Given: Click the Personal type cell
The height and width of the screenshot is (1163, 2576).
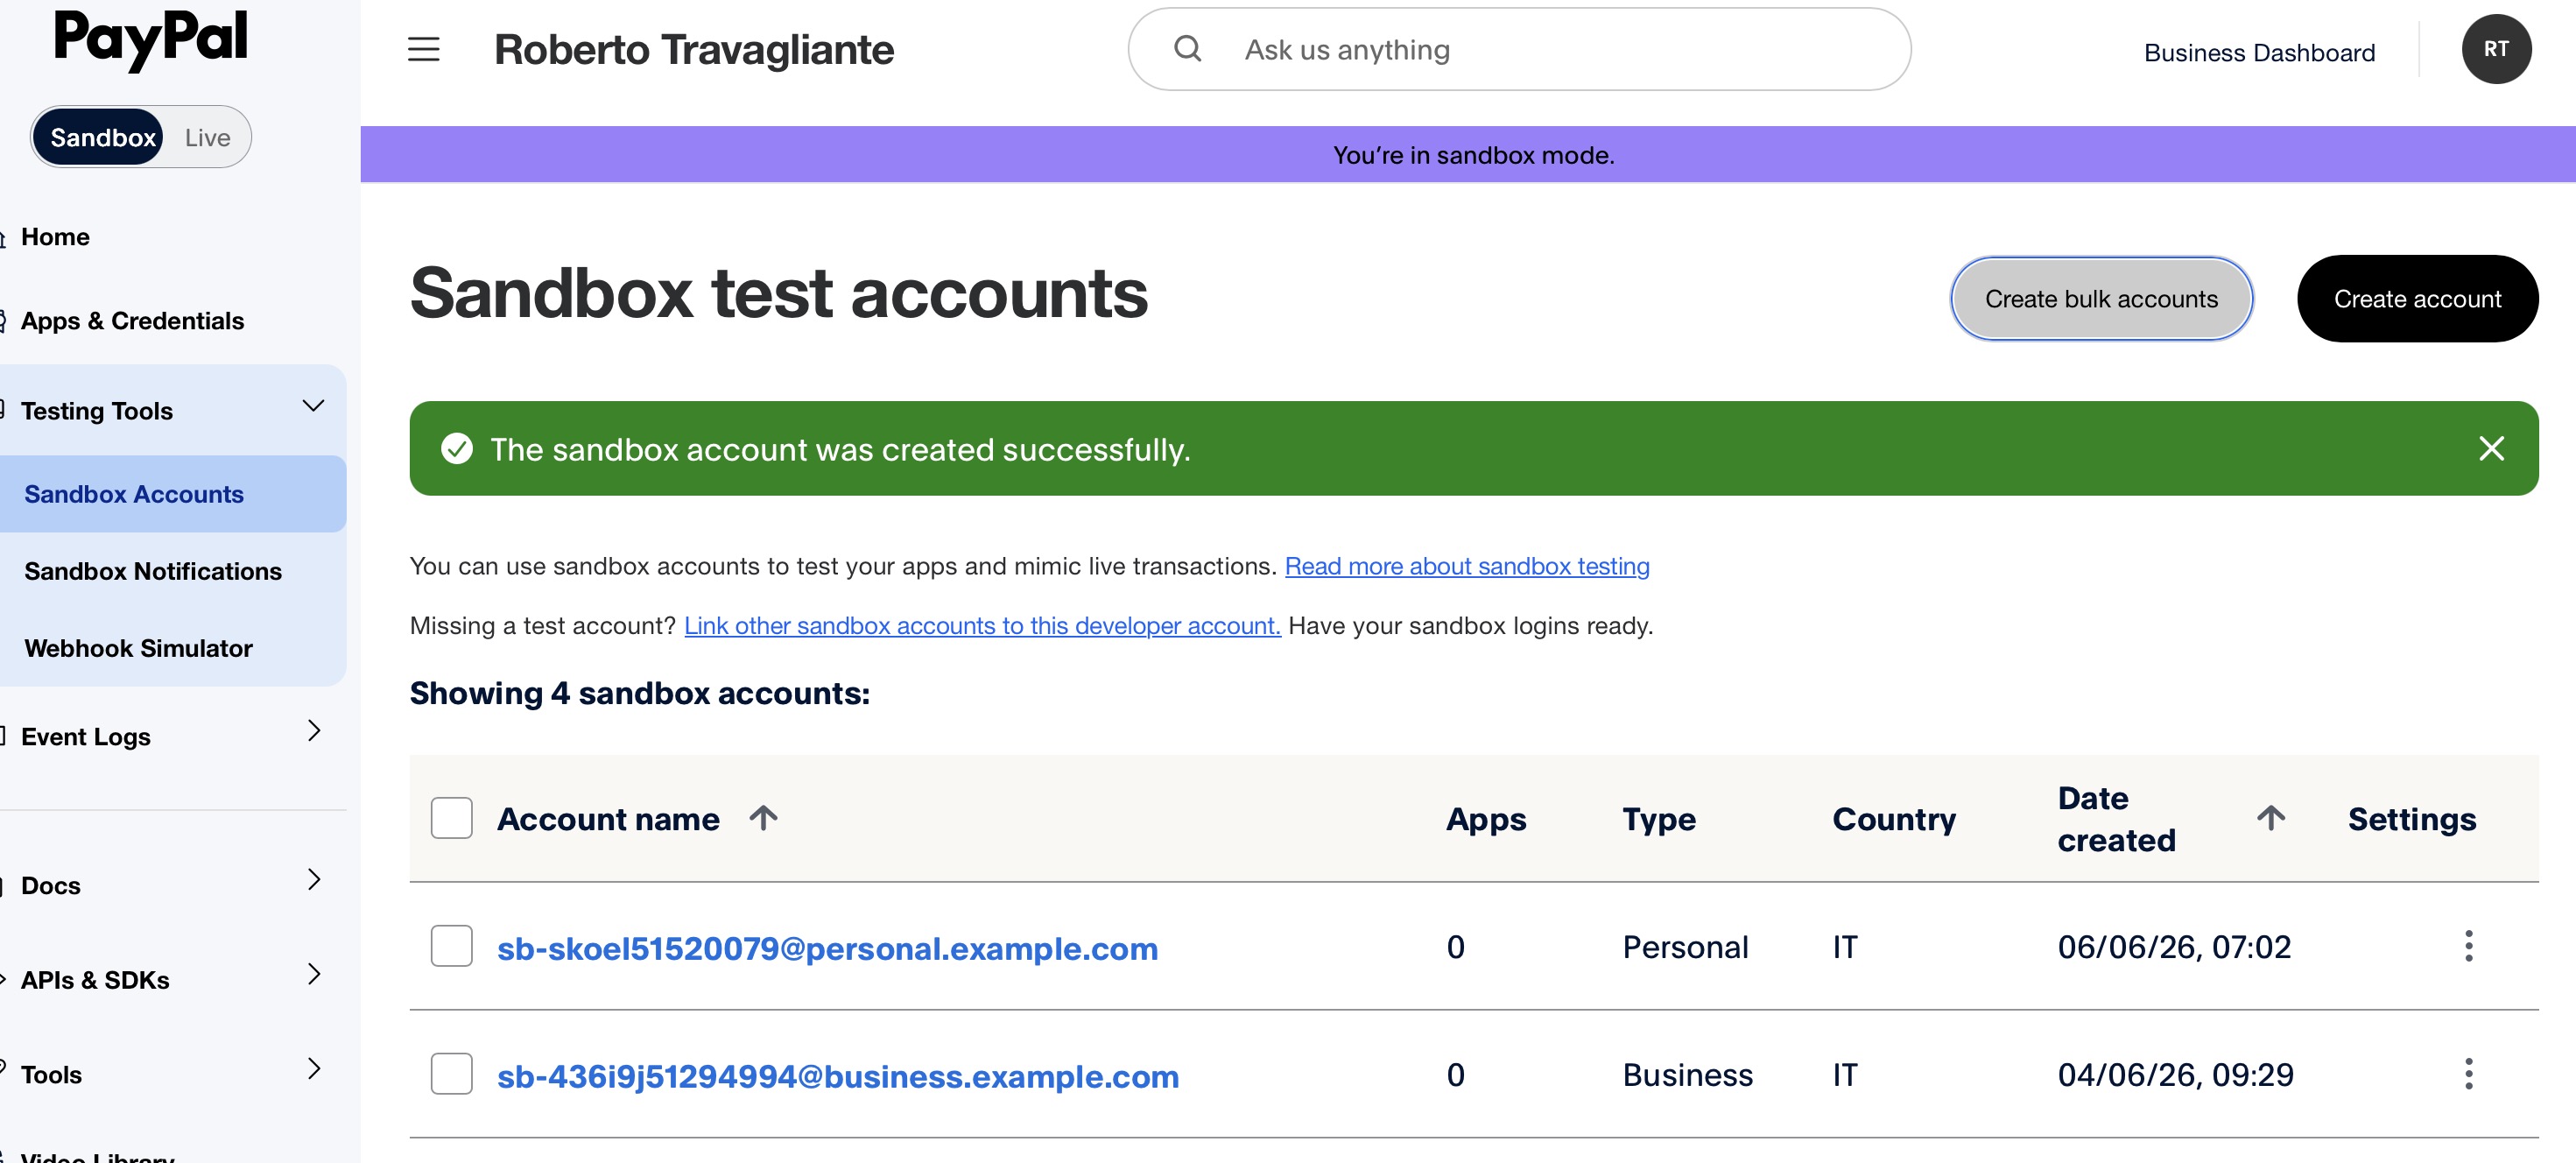Looking at the screenshot, I should pos(1685,947).
